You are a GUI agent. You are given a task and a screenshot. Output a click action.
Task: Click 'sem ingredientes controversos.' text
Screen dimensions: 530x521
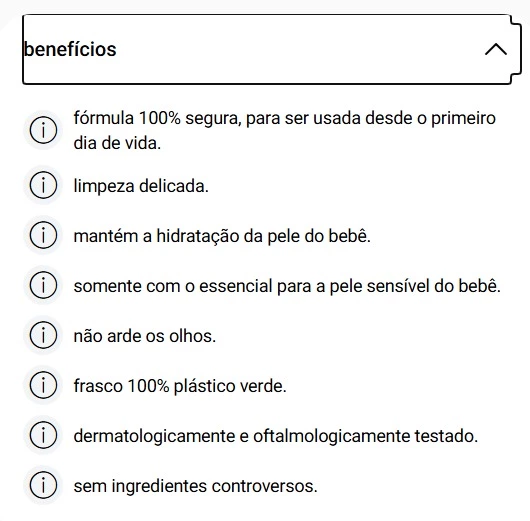(196, 486)
